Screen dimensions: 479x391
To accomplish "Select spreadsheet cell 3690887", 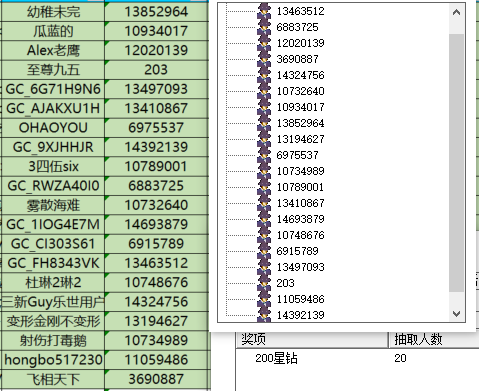I will [x=156, y=379].
